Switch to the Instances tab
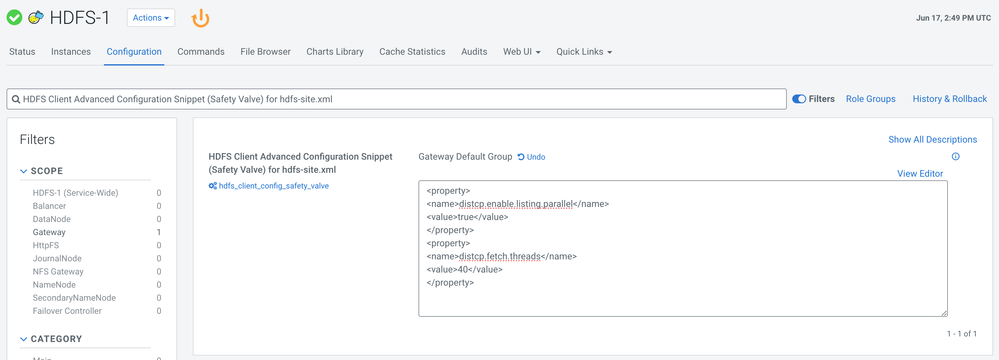The image size is (999, 360). (71, 52)
